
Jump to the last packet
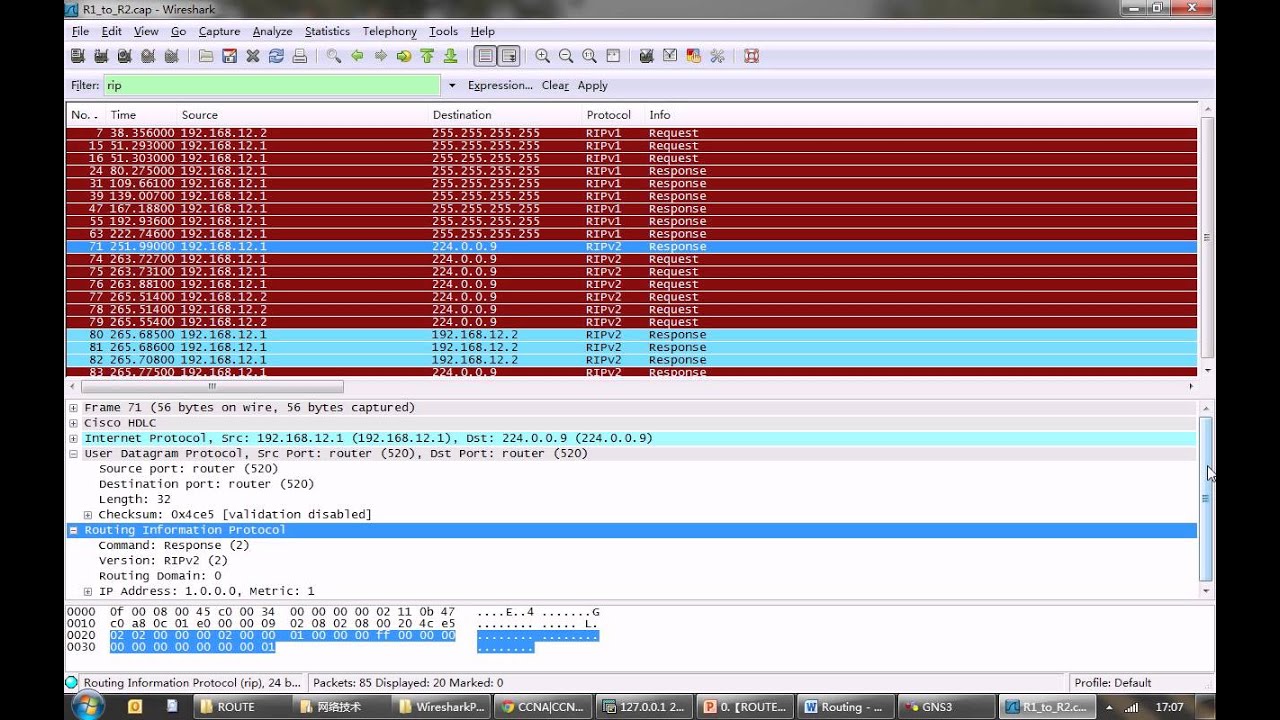point(450,56)
